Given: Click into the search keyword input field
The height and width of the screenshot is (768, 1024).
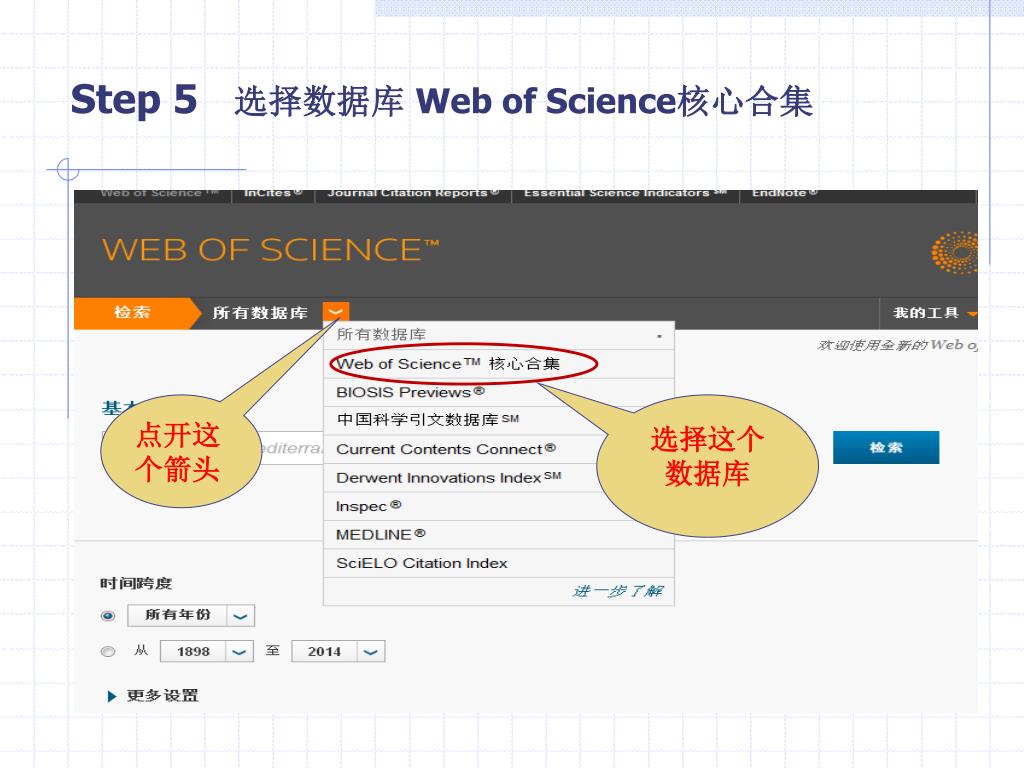Looking at the screenshot, I should click(291, 448).
